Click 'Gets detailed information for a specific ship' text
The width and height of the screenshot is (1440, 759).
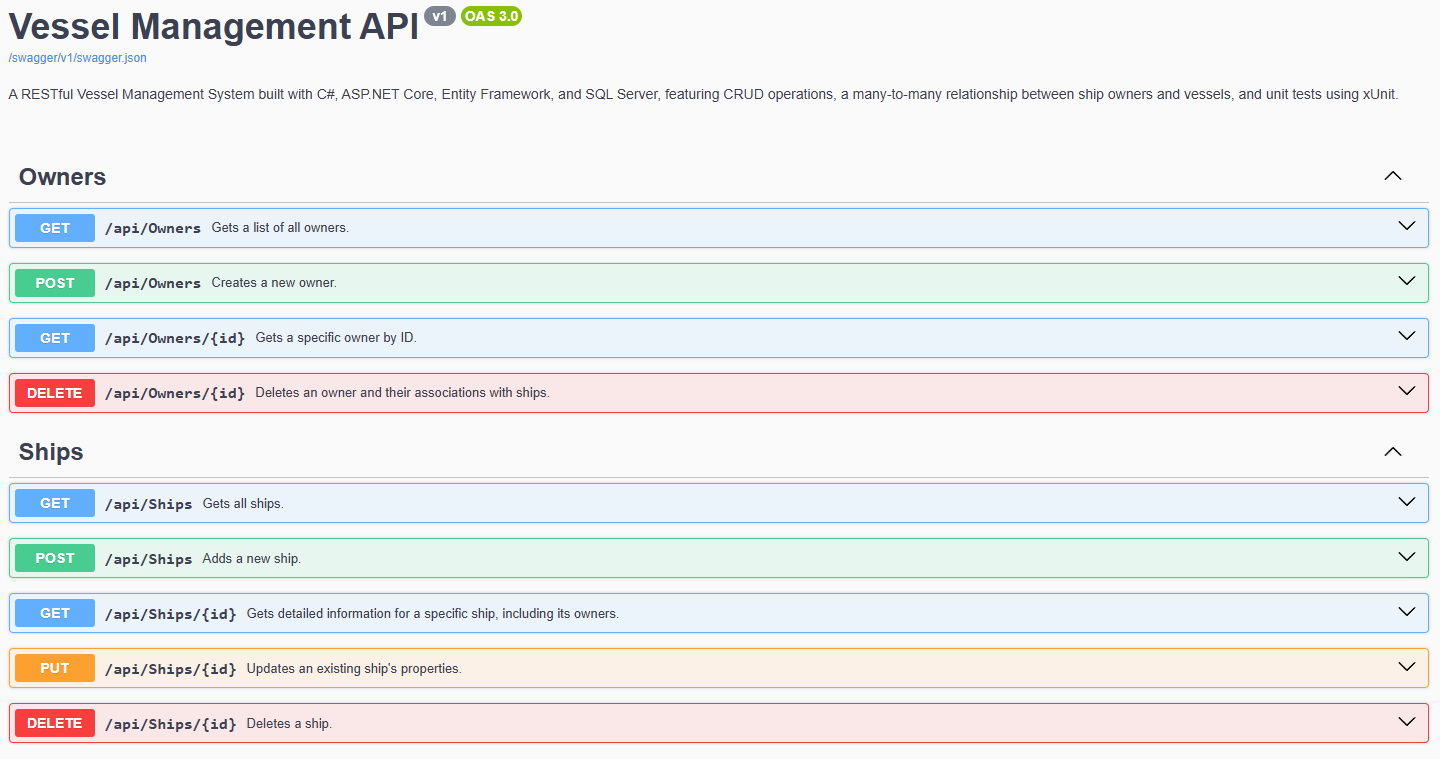[x=433, y=613]
